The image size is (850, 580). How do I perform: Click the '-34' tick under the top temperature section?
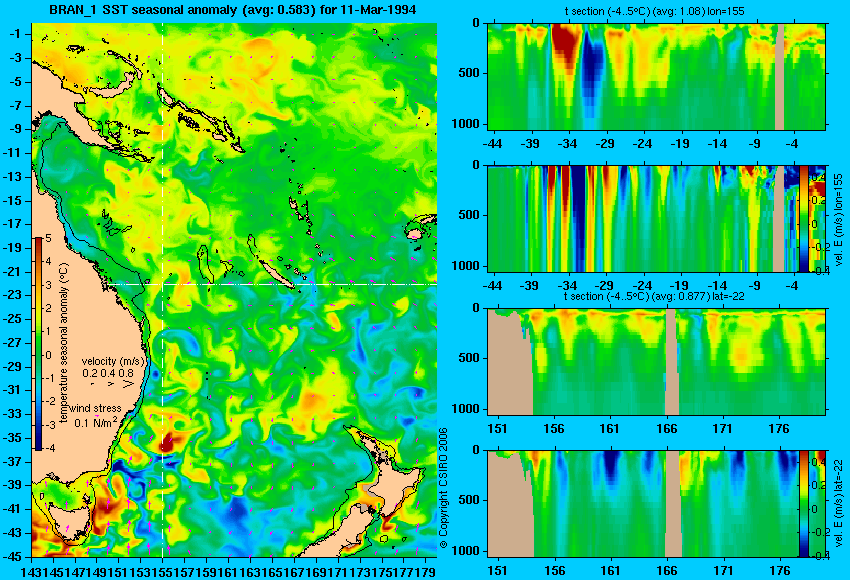[568, 144]
